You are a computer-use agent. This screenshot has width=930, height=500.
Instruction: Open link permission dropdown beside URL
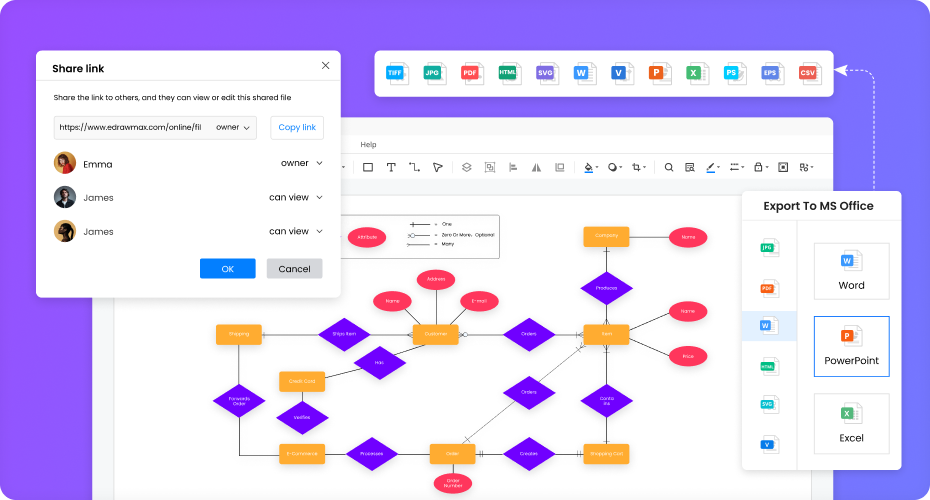[x=234, y=127]
